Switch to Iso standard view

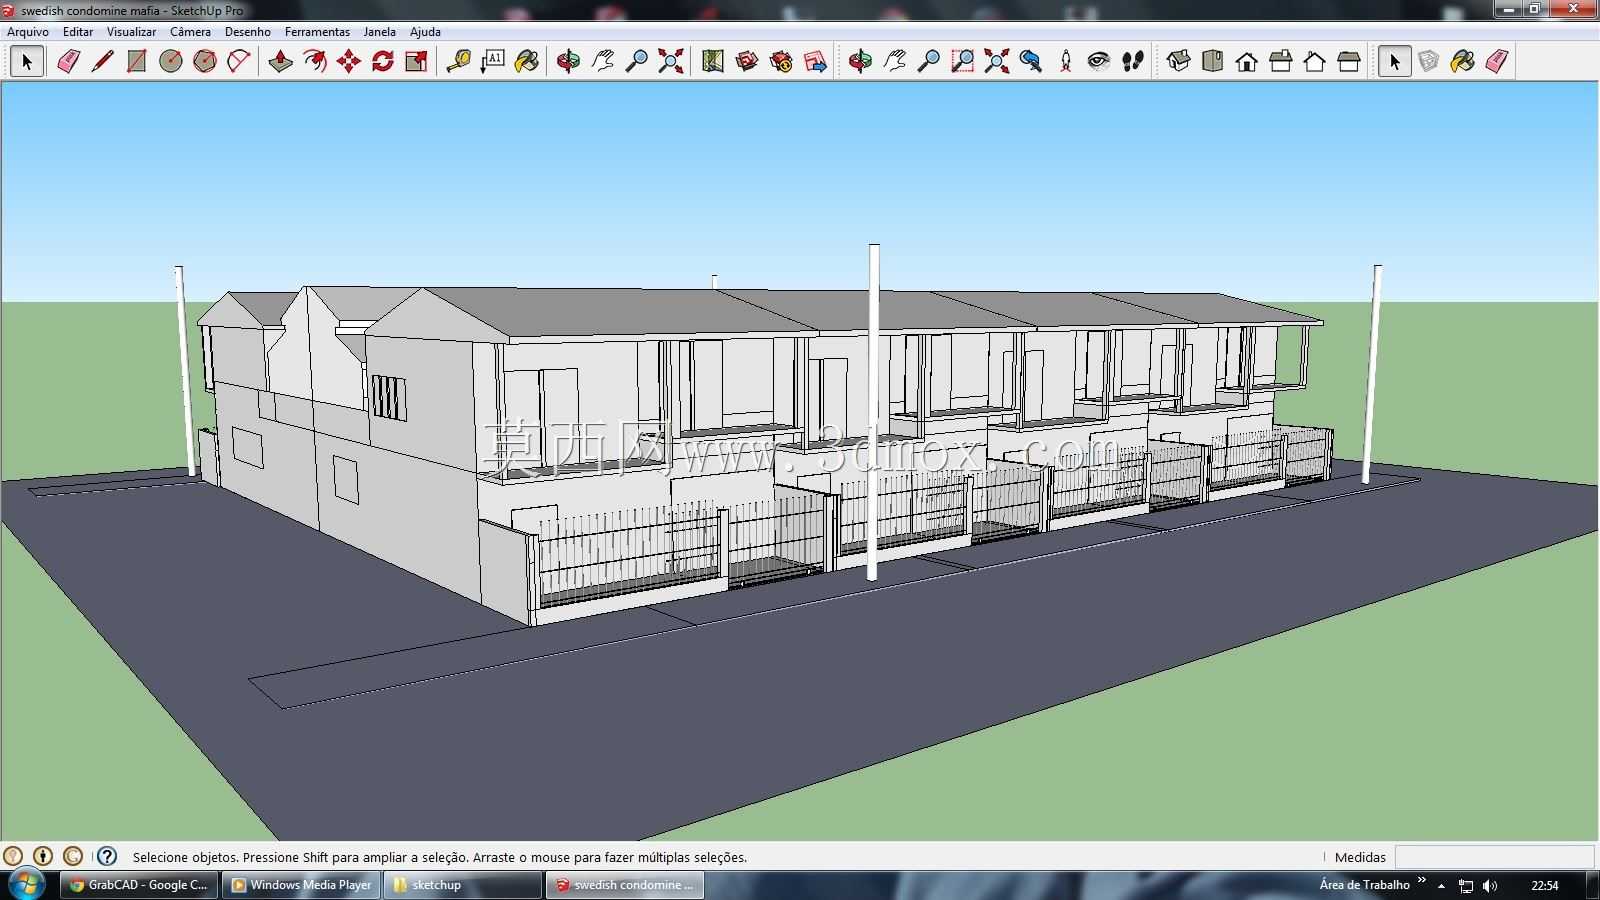[x=1178, y=61]
